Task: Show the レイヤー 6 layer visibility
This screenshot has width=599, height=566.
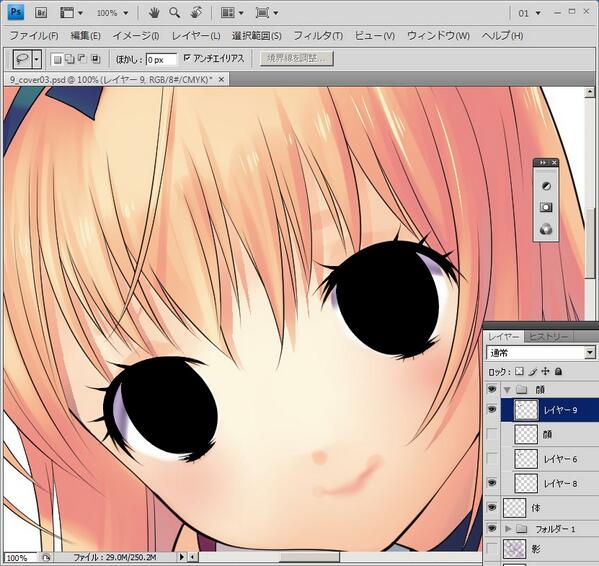Action: pos(492,458)
